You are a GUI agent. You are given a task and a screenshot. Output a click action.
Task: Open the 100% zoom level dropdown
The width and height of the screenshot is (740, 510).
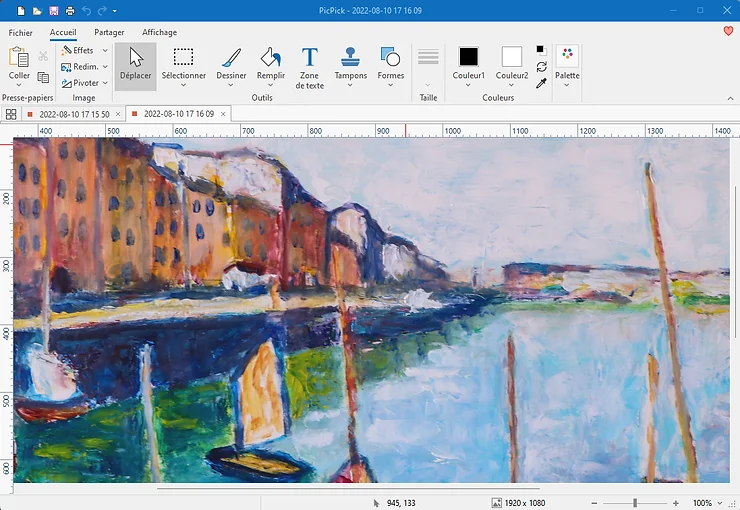click(720, 503)
